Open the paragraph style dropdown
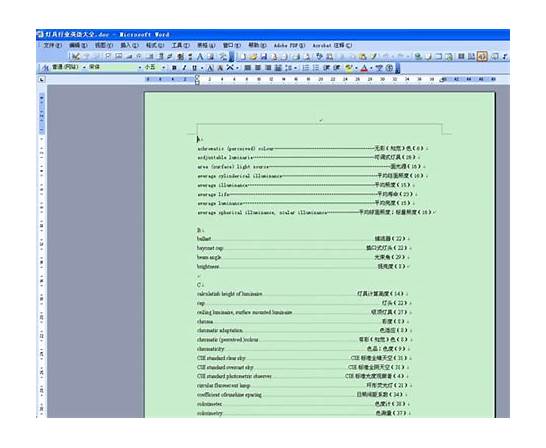 click(x=84, y=67)
